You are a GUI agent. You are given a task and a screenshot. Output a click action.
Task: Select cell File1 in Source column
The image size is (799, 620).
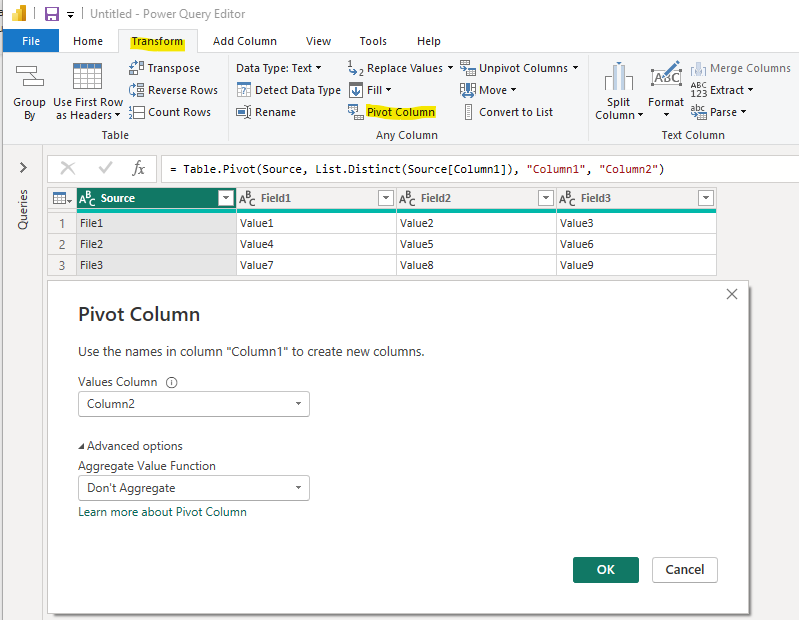coord(156,223)
